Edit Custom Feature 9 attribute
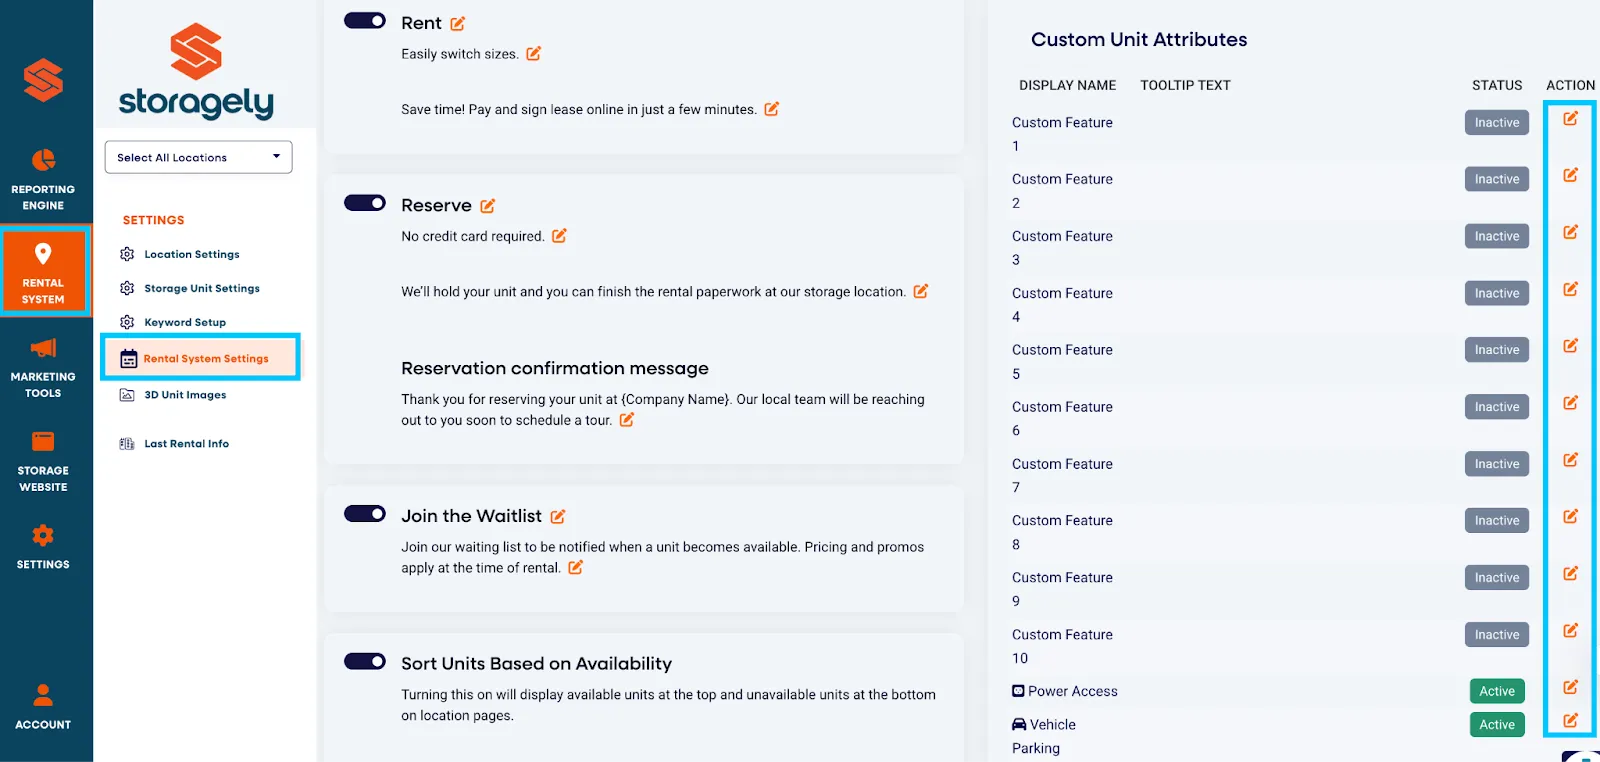 pyautogui.click(x=1571, y=573)
